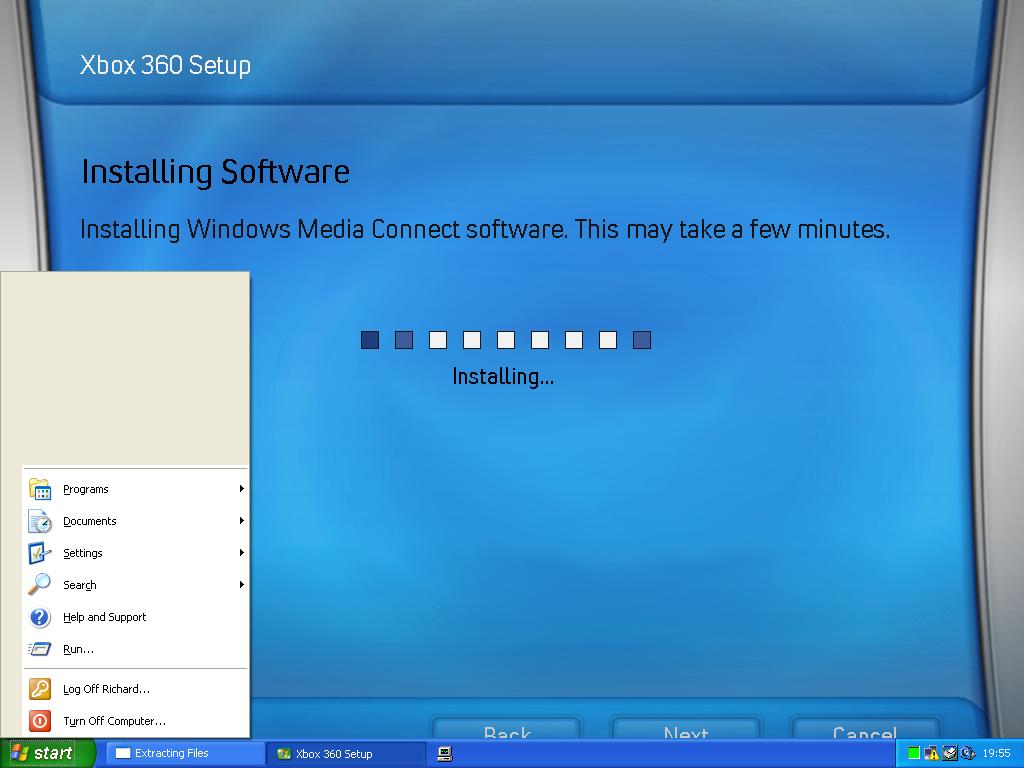1024x768 pixels.
Task: Open Help and Support from Start menu
Action: 136,617
